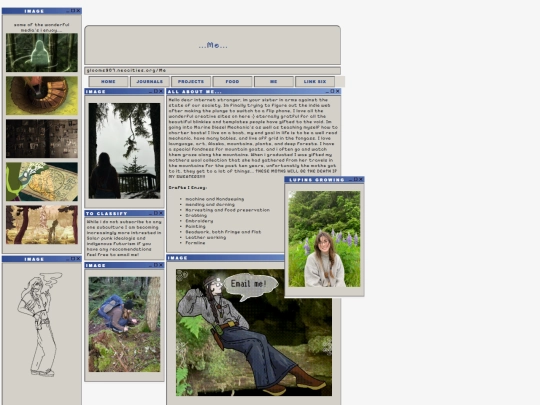The height and width of the screenshot is (405, 540).
Task: Click the portrait photo among lupine flowers
Action: coord(324,239)
